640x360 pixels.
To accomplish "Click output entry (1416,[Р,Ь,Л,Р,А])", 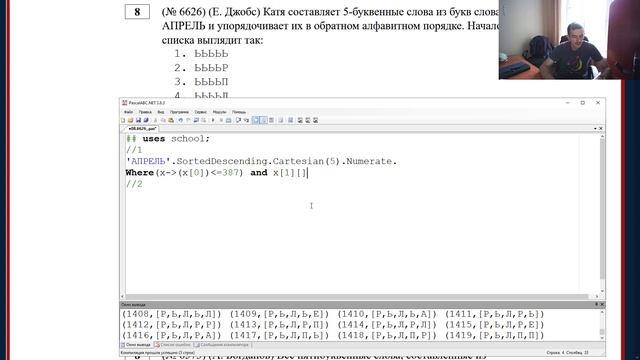I will tap(171, 336).
